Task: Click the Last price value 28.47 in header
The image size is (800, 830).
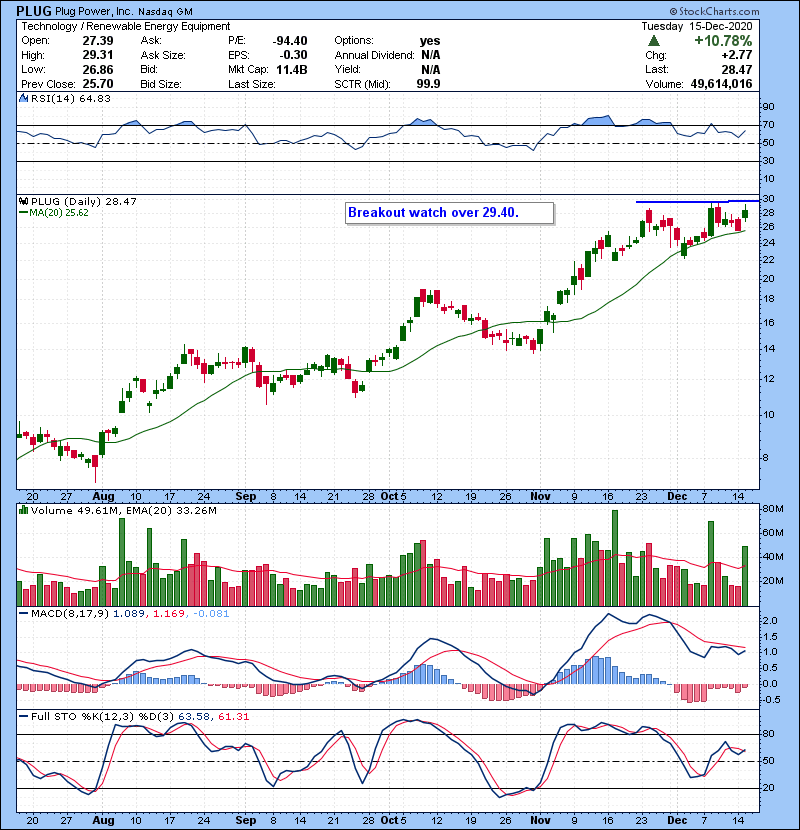Action: pos(737,69)
